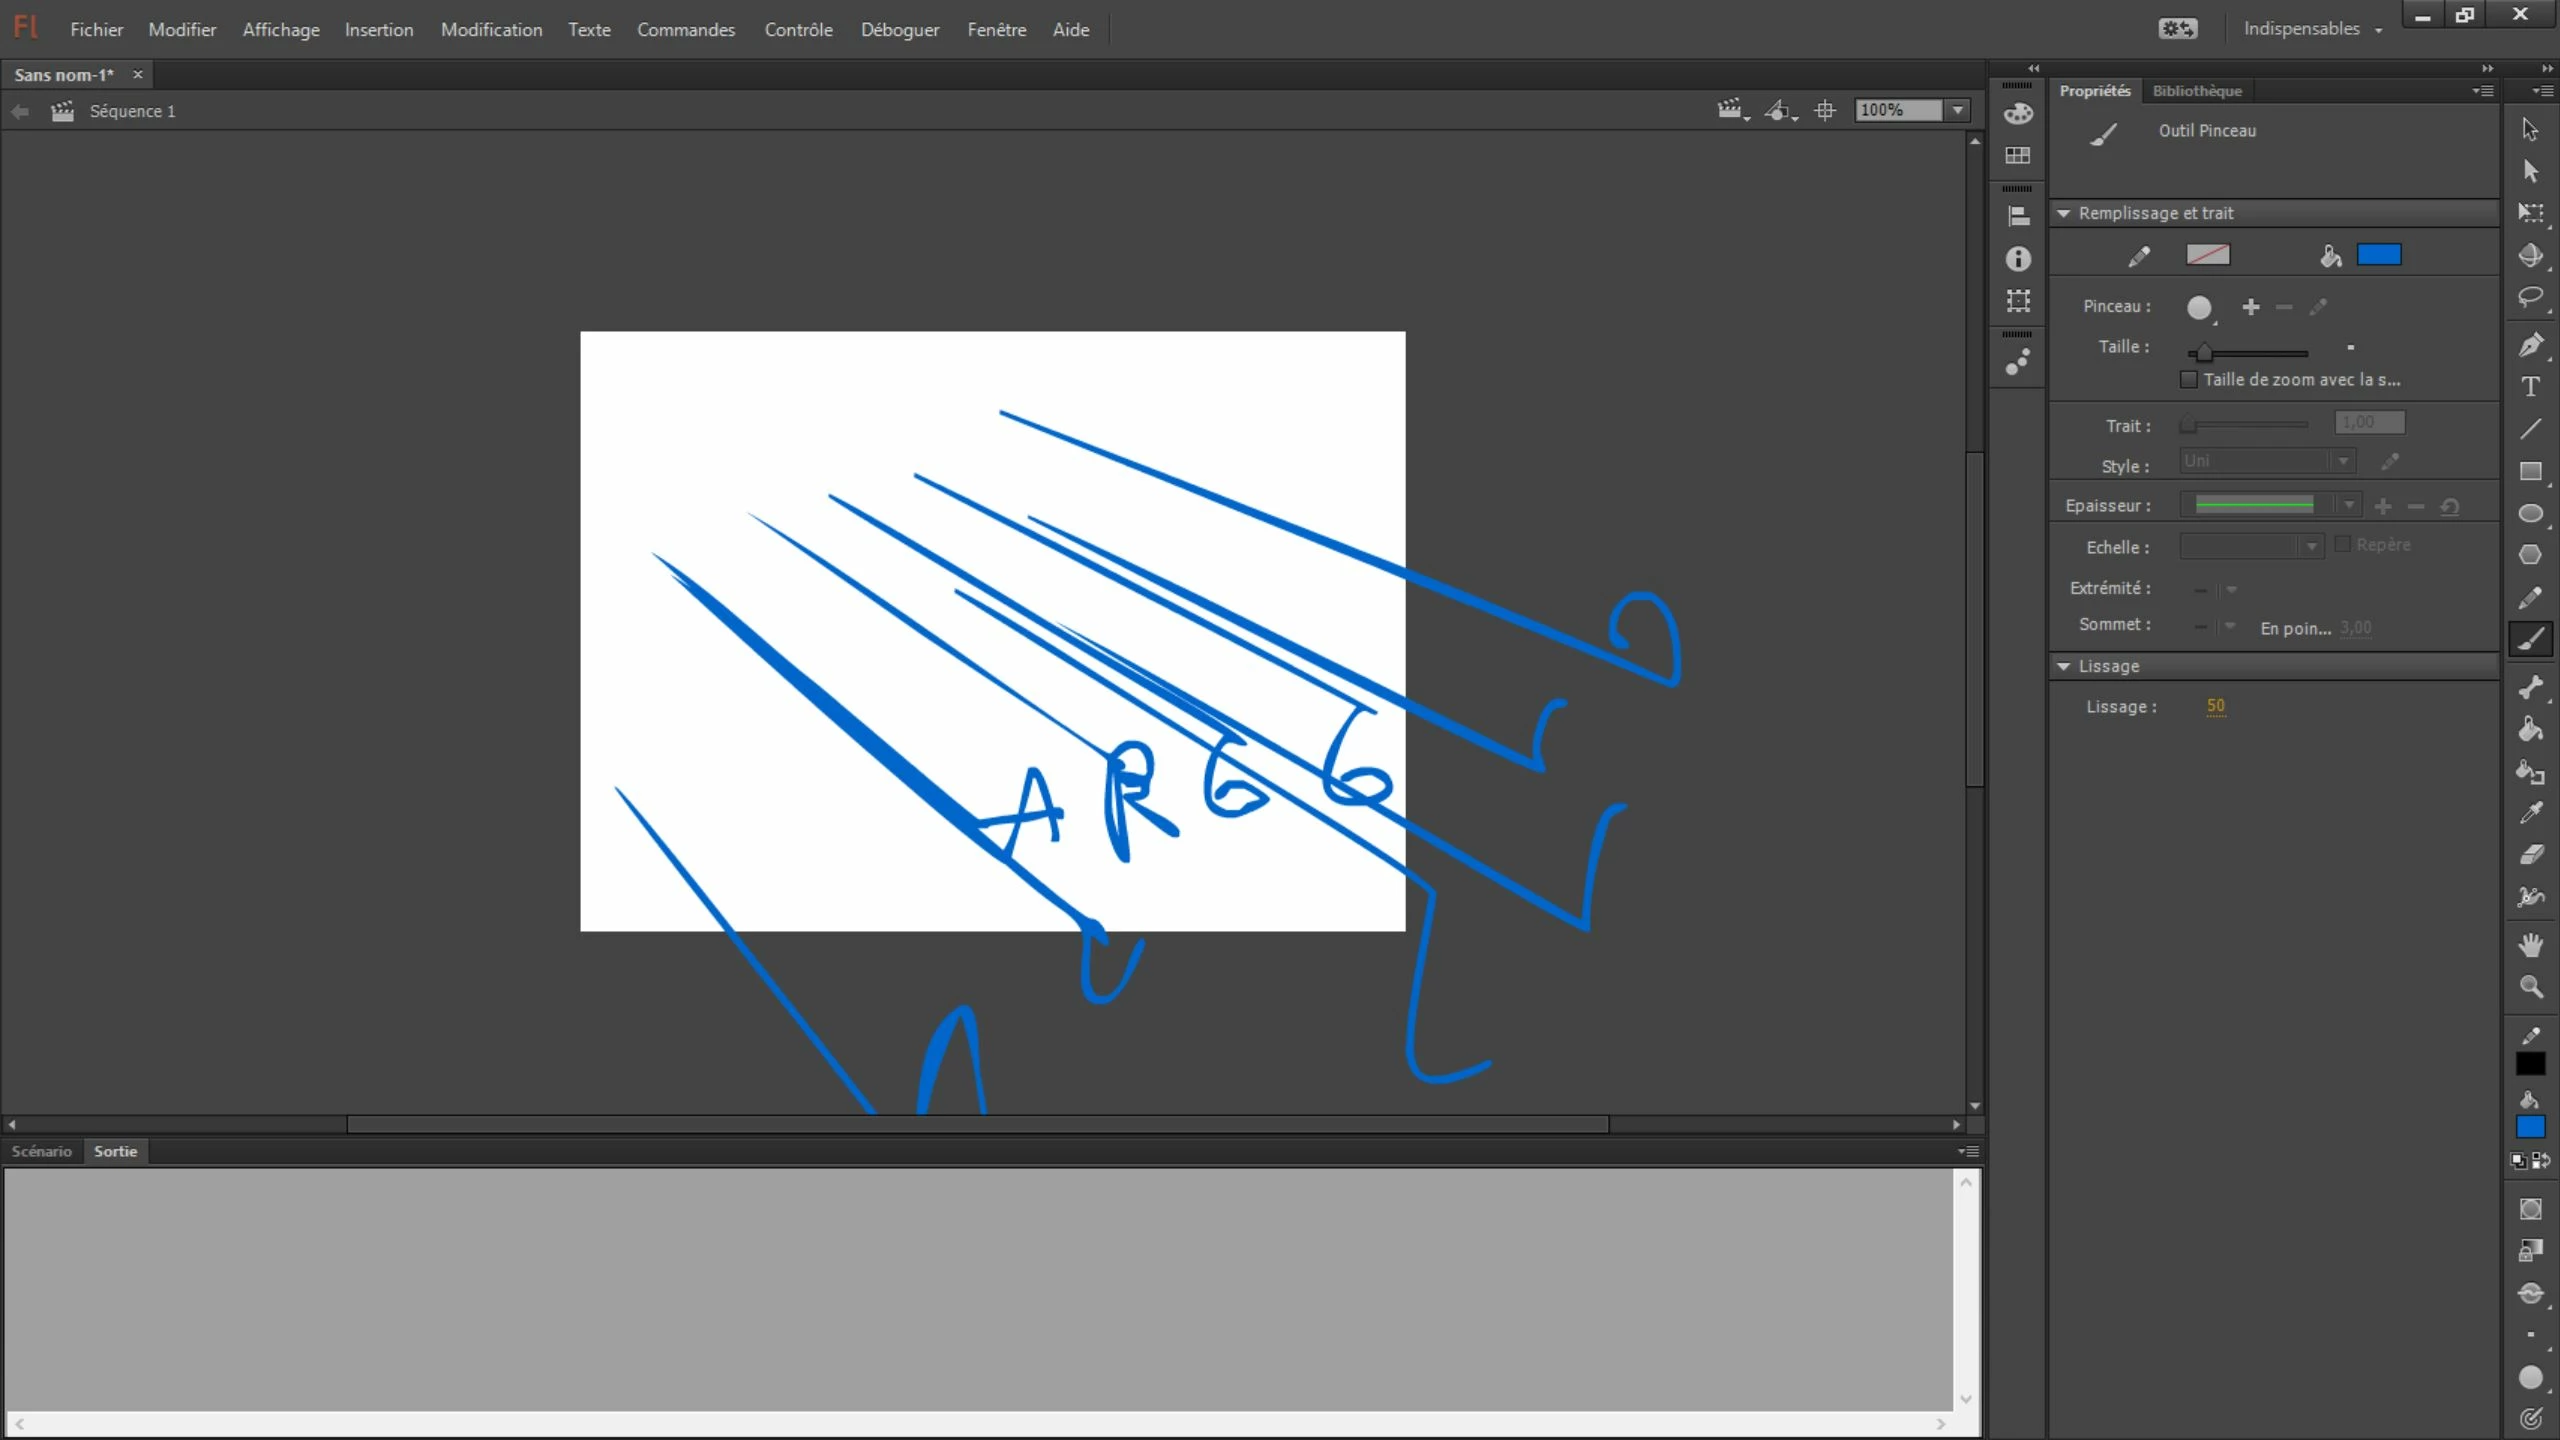
Task: Enable Taille de zoom checkbox
Action: pos(2189,380)
